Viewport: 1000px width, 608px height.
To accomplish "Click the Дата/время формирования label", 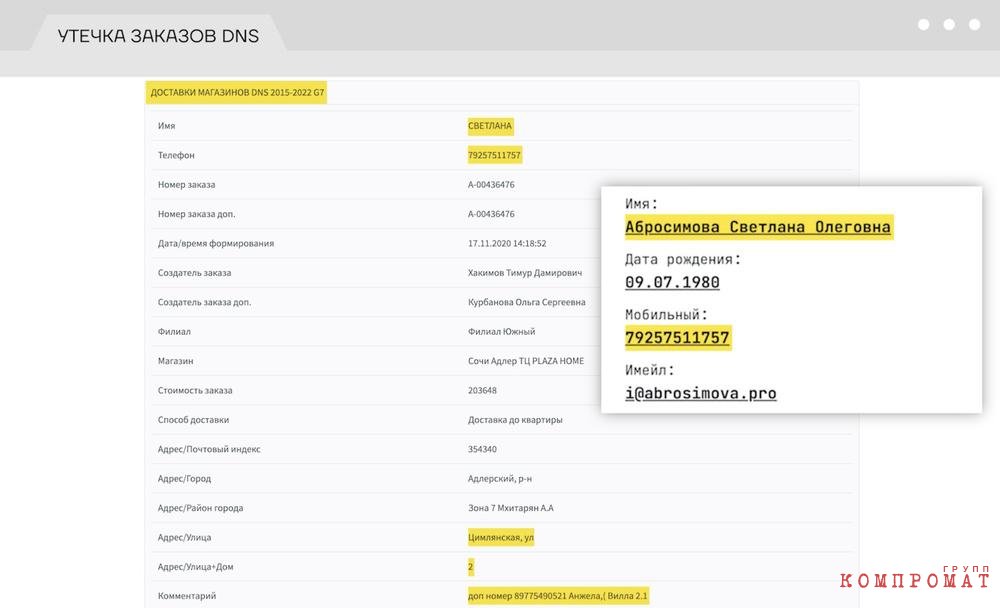I will click(x=216, y=243).
